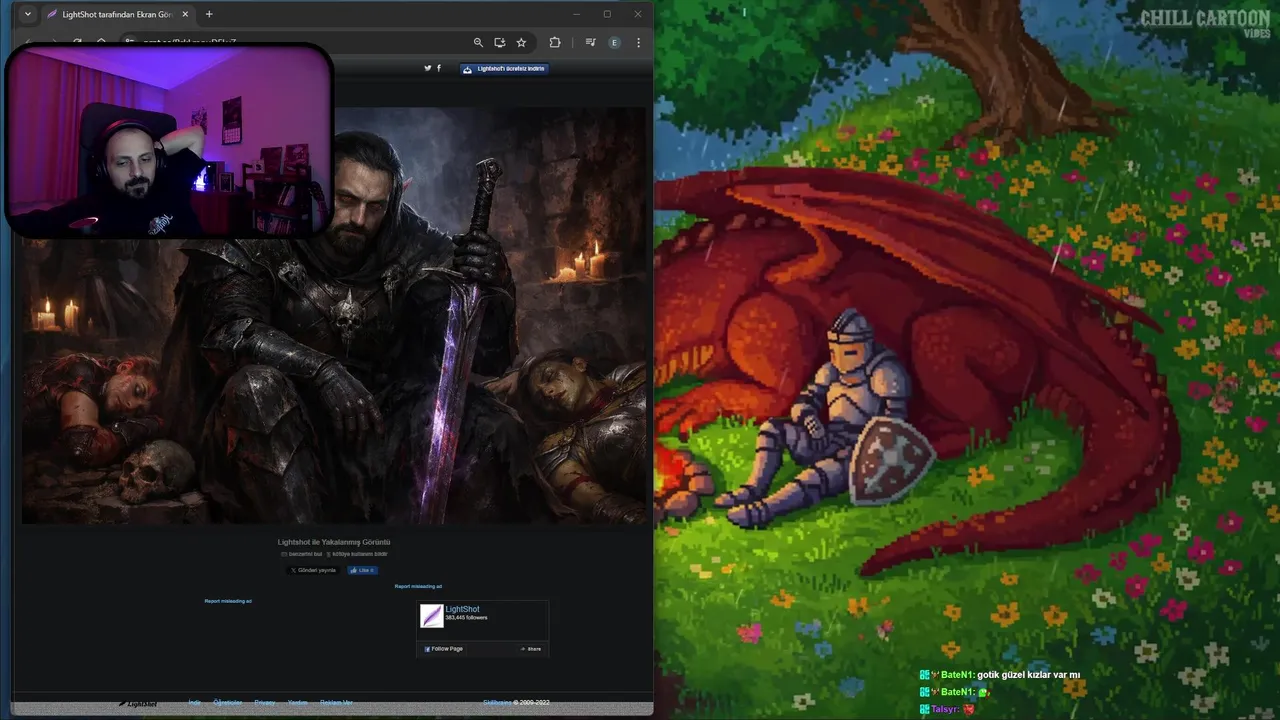Open the Privacy footer link
This screenshot has height=720, width=1280.
tap(264, 702)
